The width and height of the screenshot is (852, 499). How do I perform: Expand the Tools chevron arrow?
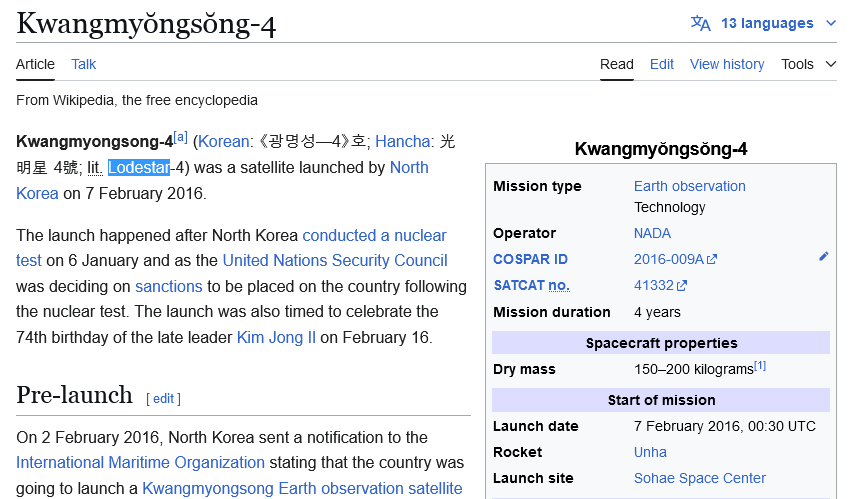pyautogui.click(x=831, y=64)
